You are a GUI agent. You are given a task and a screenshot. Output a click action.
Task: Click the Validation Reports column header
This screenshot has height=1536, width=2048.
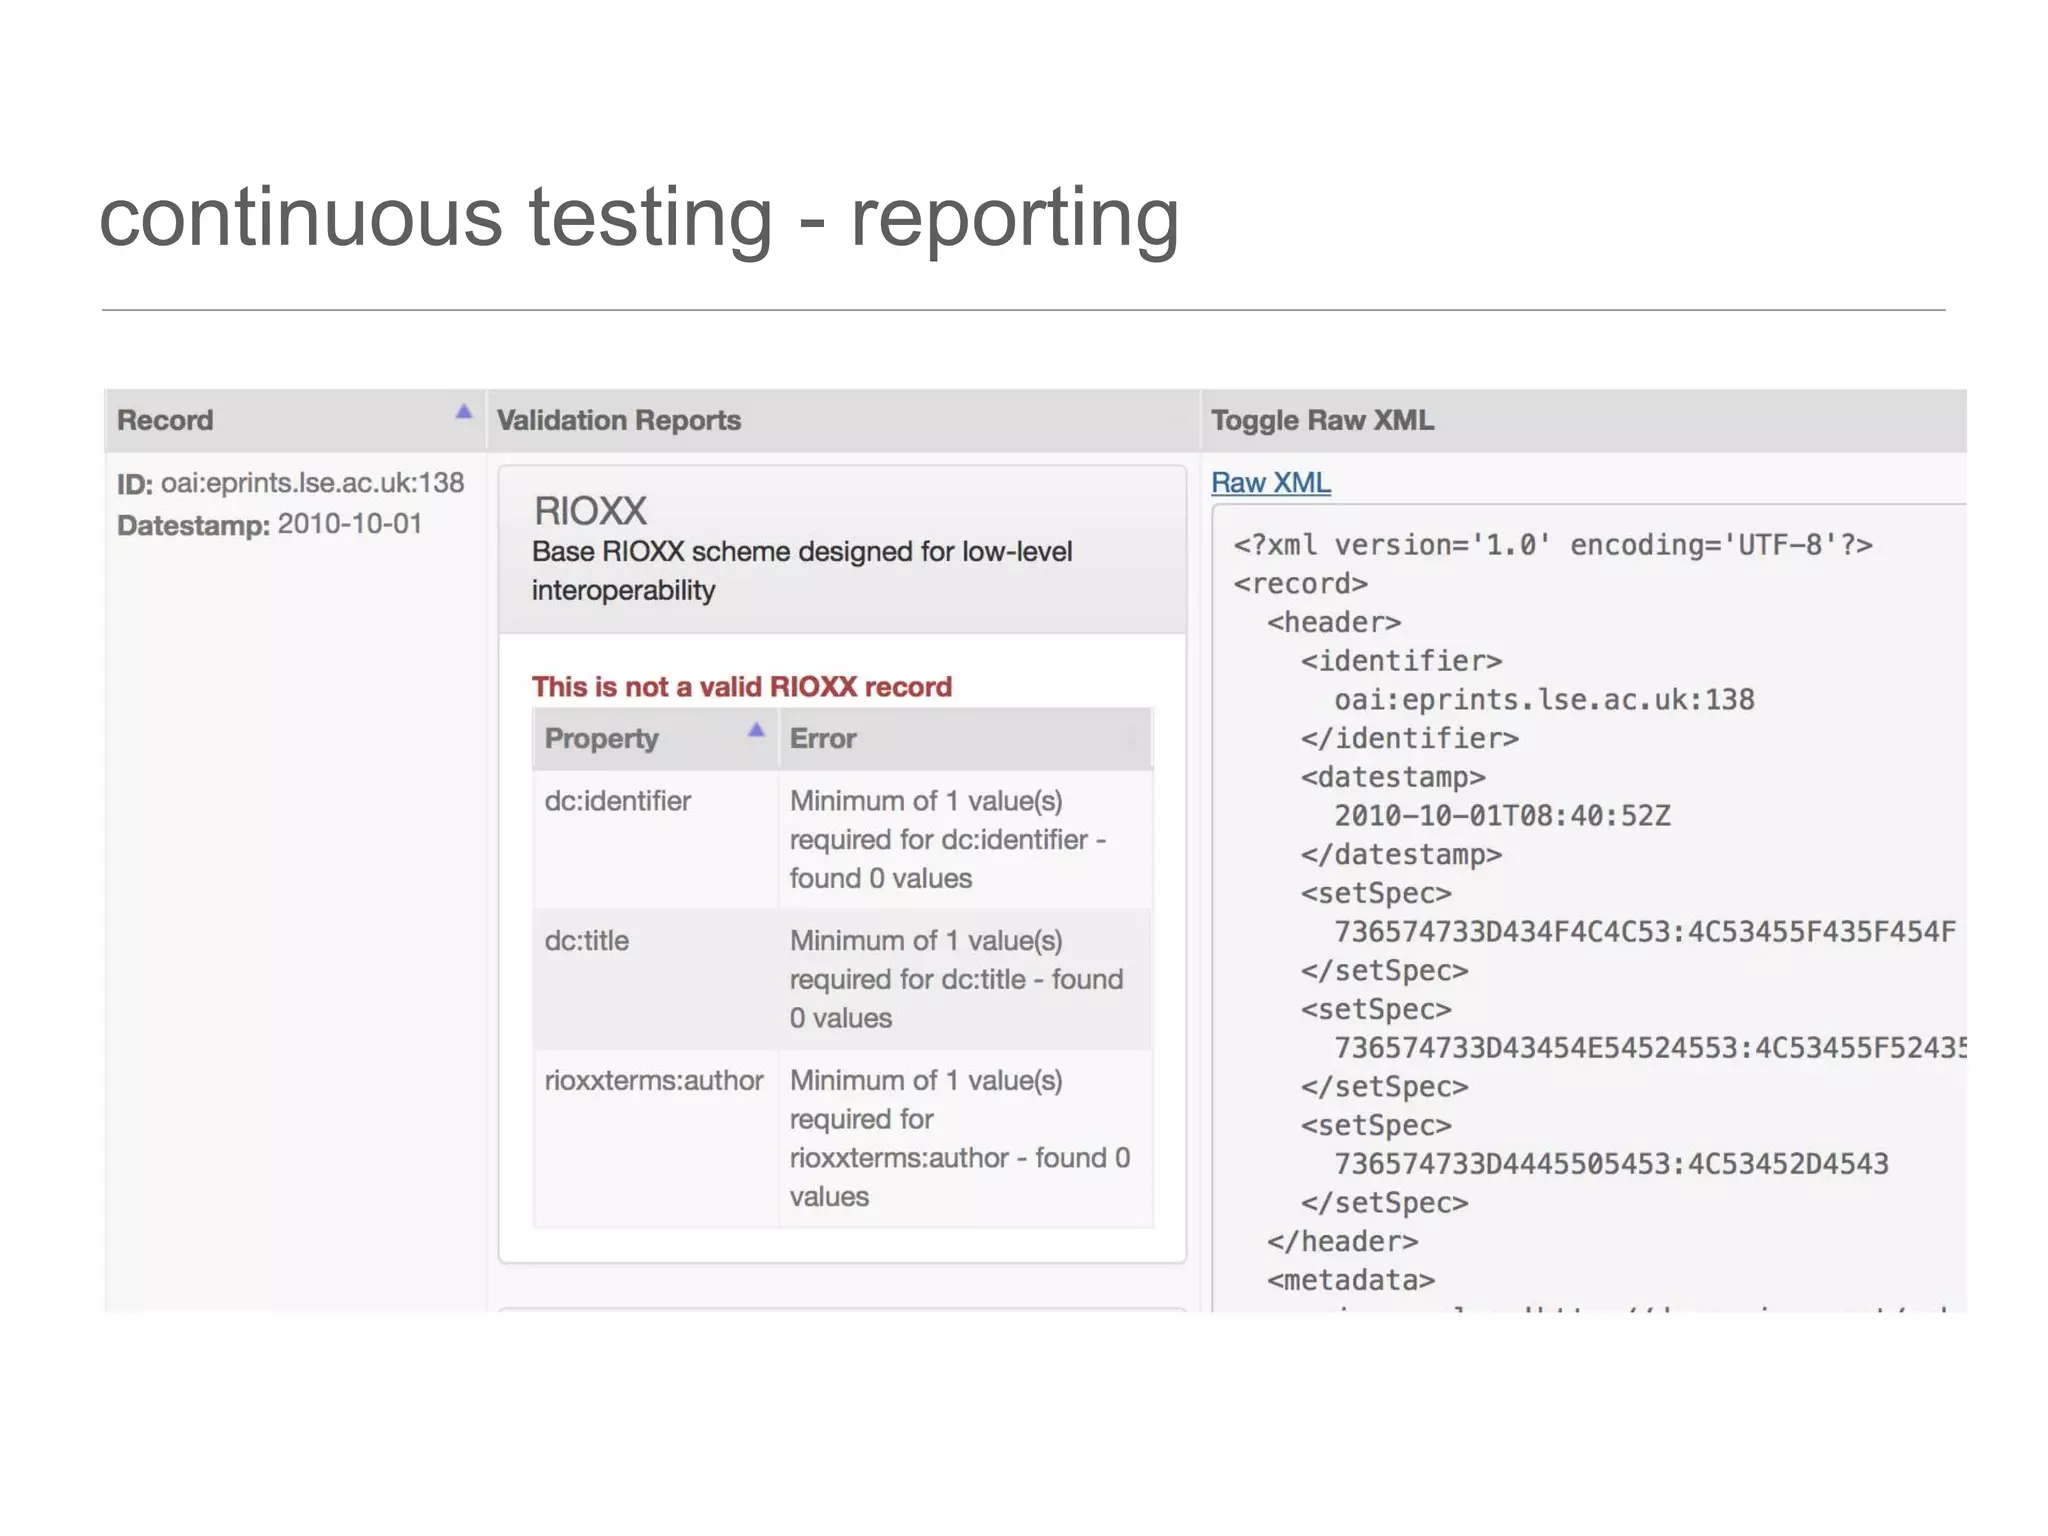tap(843, 420)
